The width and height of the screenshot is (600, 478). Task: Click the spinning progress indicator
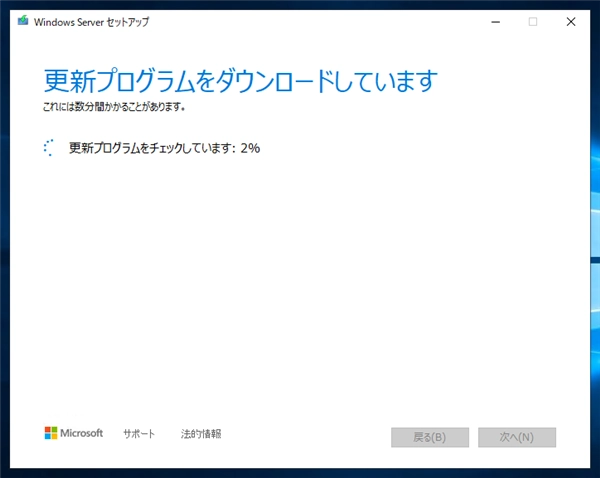click(x=49, y=148)
